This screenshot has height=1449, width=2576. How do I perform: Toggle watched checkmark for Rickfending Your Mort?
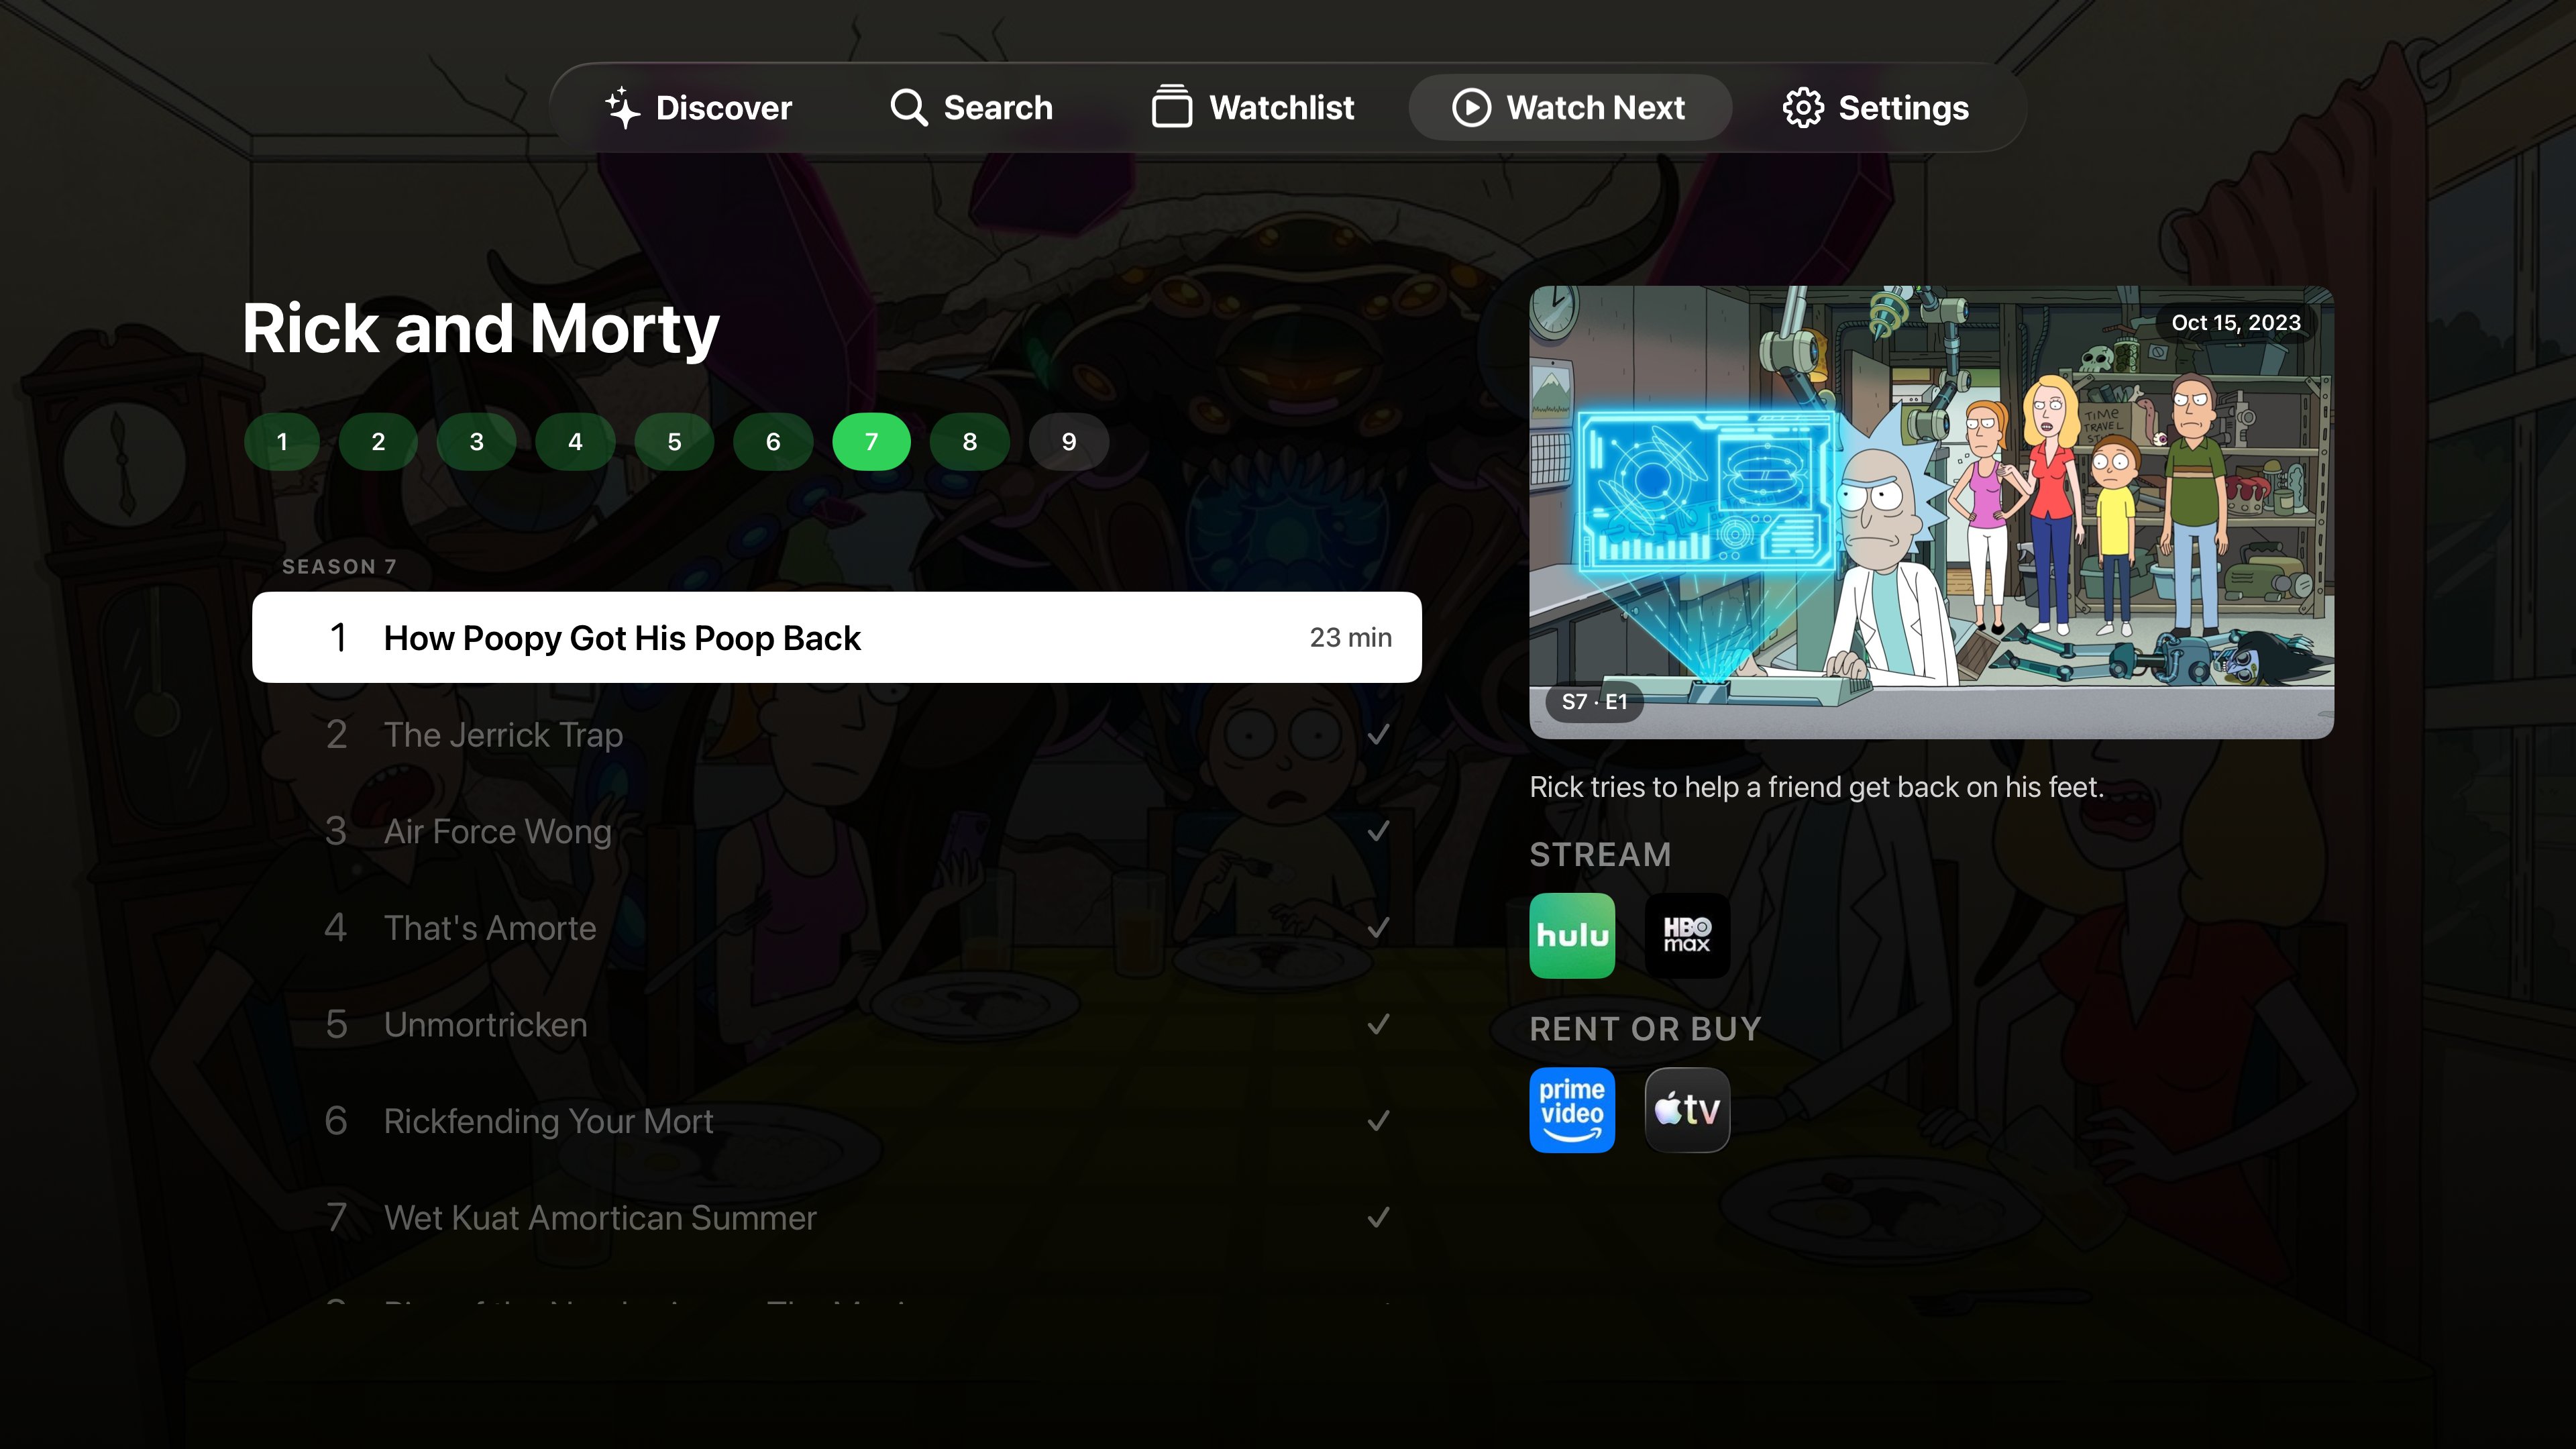pos(1379,1122)
